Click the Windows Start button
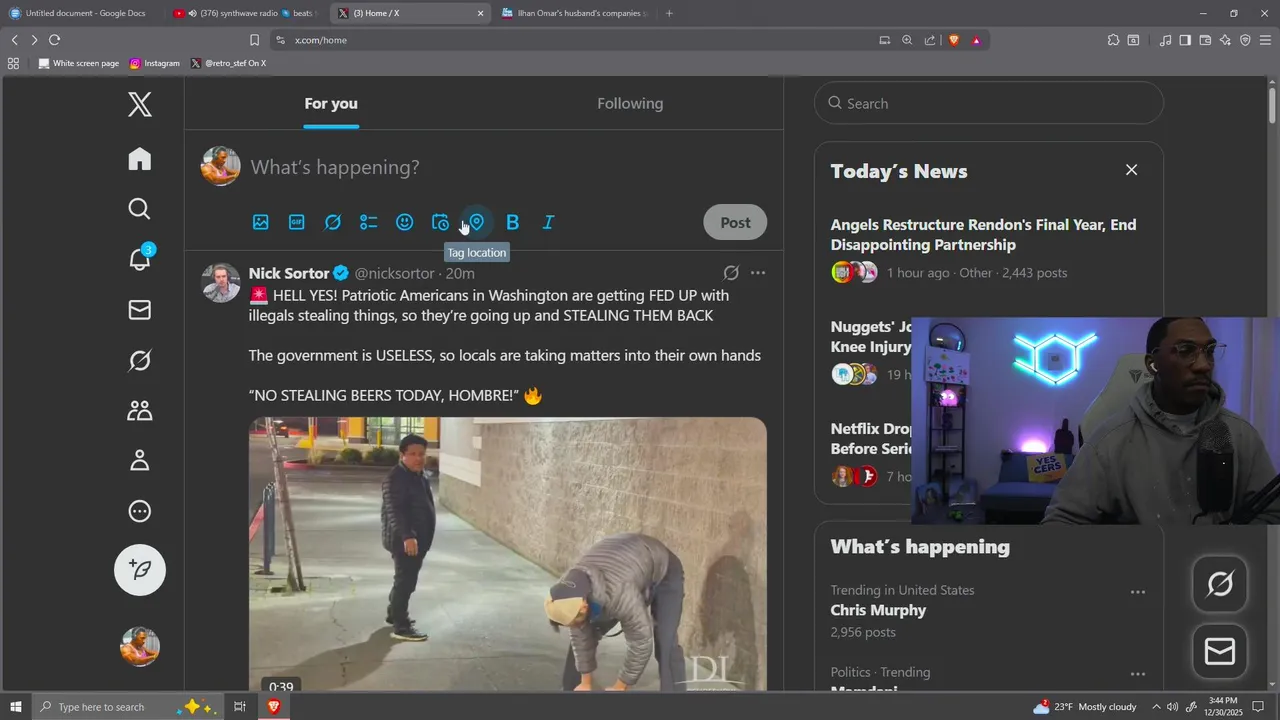The image size is (1280, 720). [x=16, y=707]
